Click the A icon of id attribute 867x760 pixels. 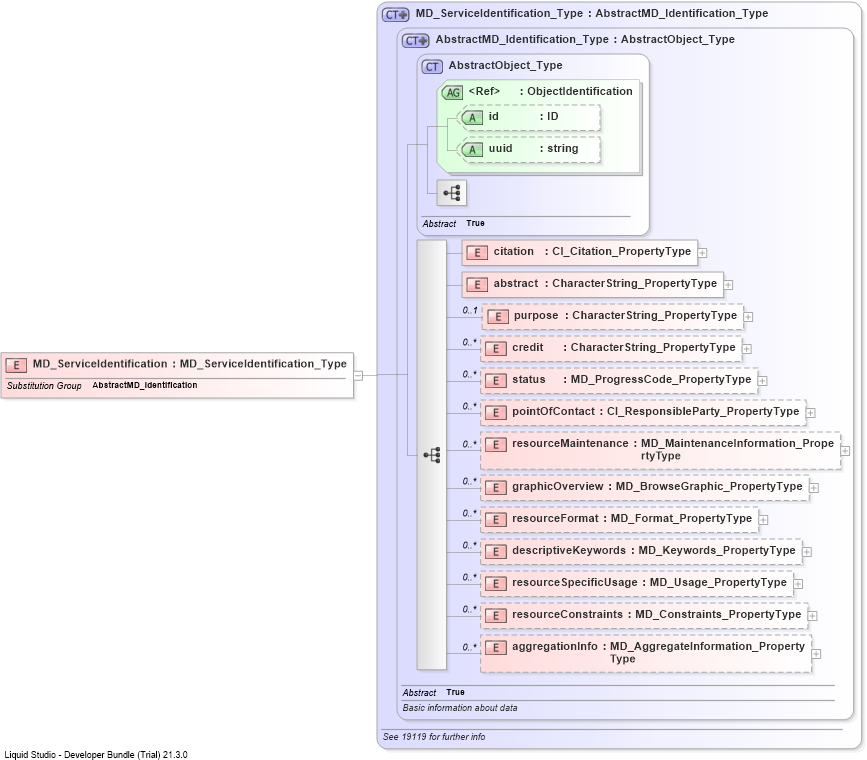point(472,118)
